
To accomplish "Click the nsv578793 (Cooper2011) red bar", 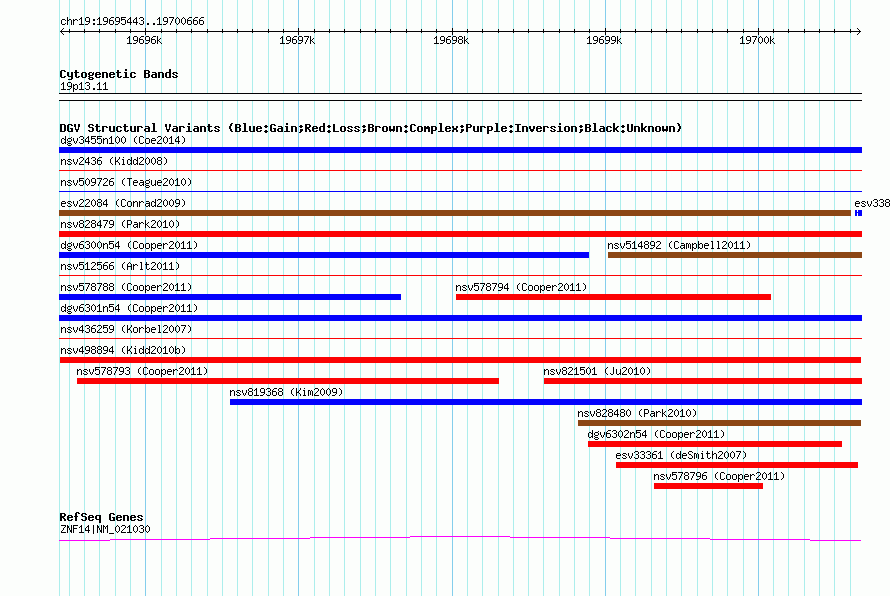I will 288,381.
